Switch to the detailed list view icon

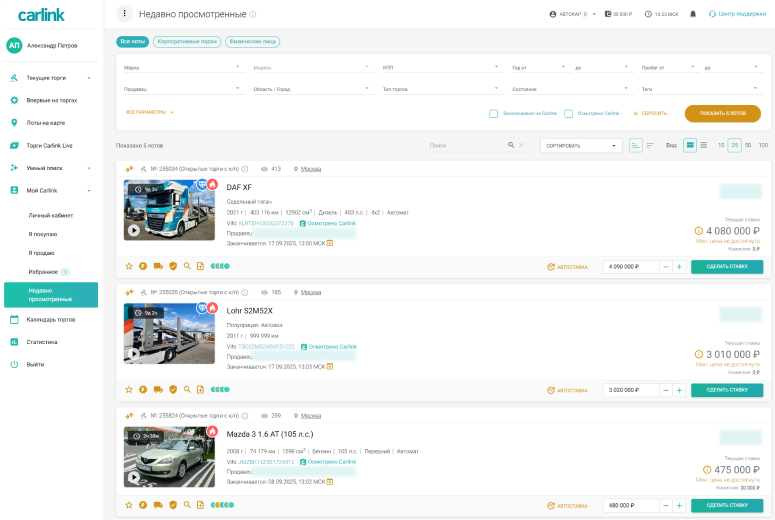[x=690, y=145]
